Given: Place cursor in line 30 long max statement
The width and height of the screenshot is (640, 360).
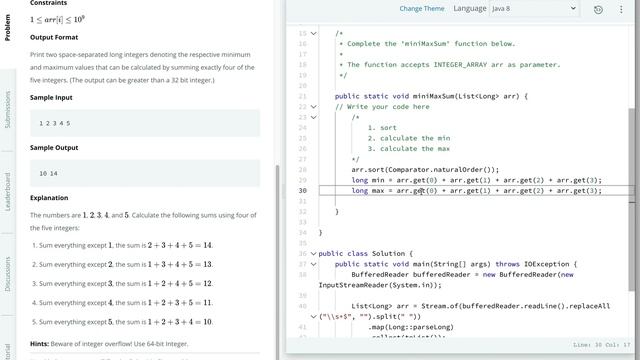Looking at the screenshot, I should pos(476,191).
